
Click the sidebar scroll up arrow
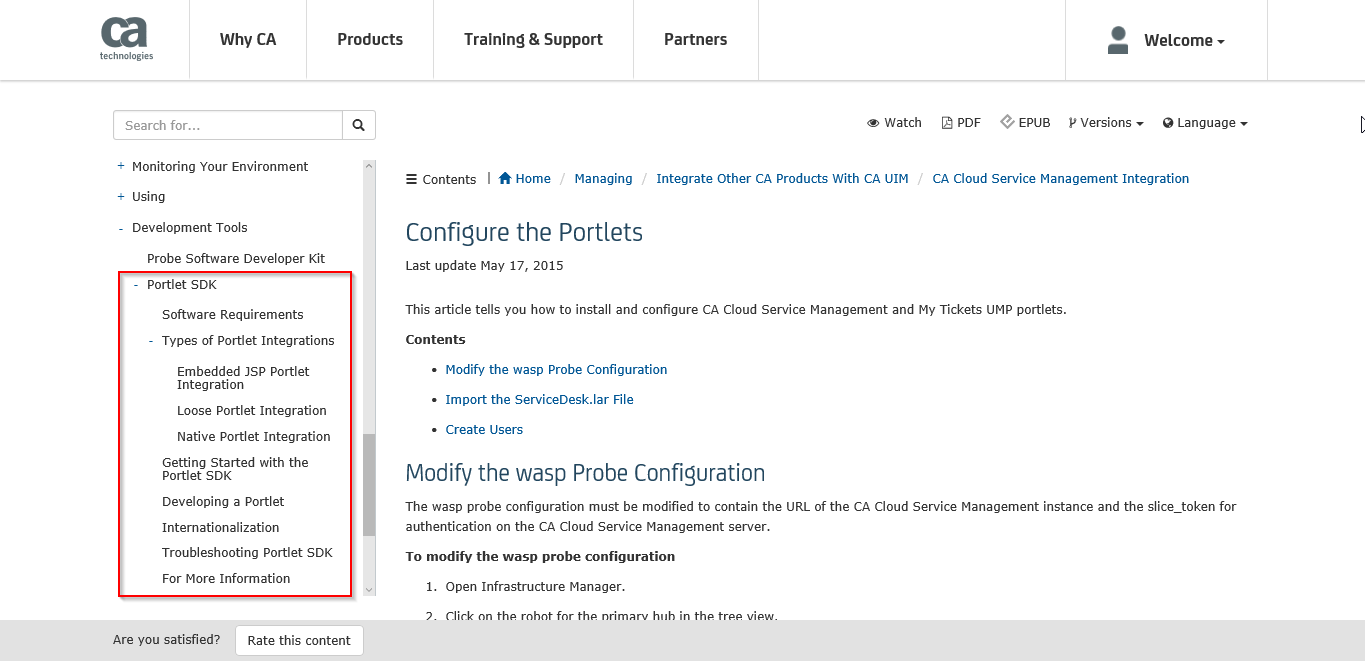coord(369,166)
